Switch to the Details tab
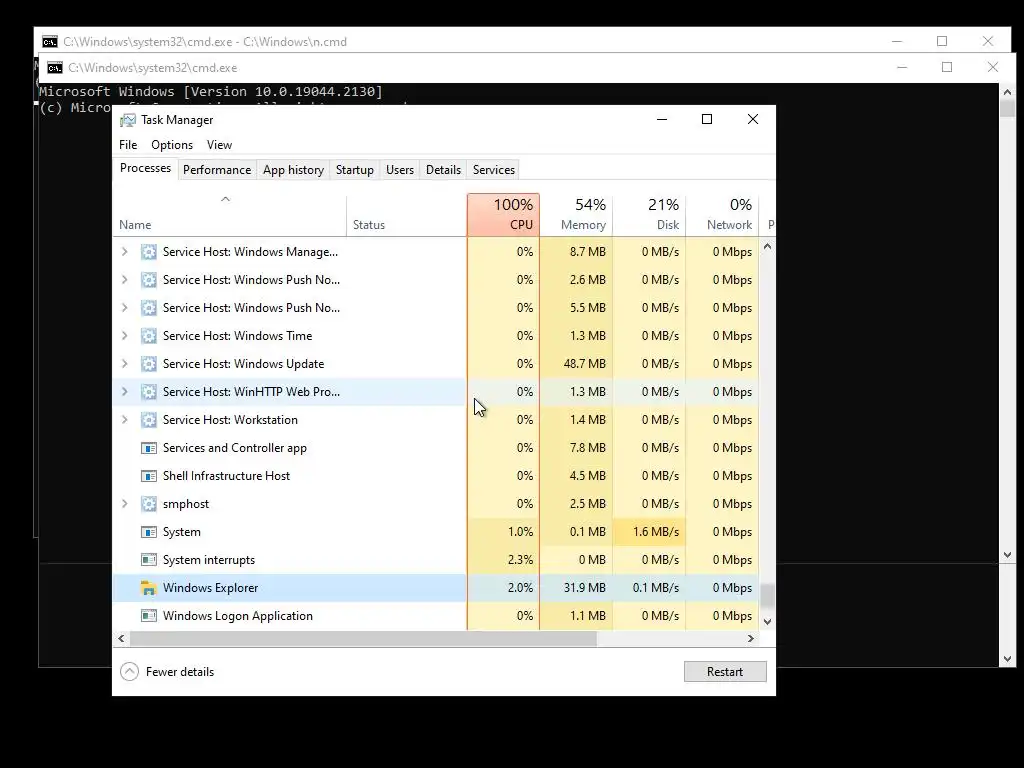Screen dimensions: 1024x768 coord(443,170)
